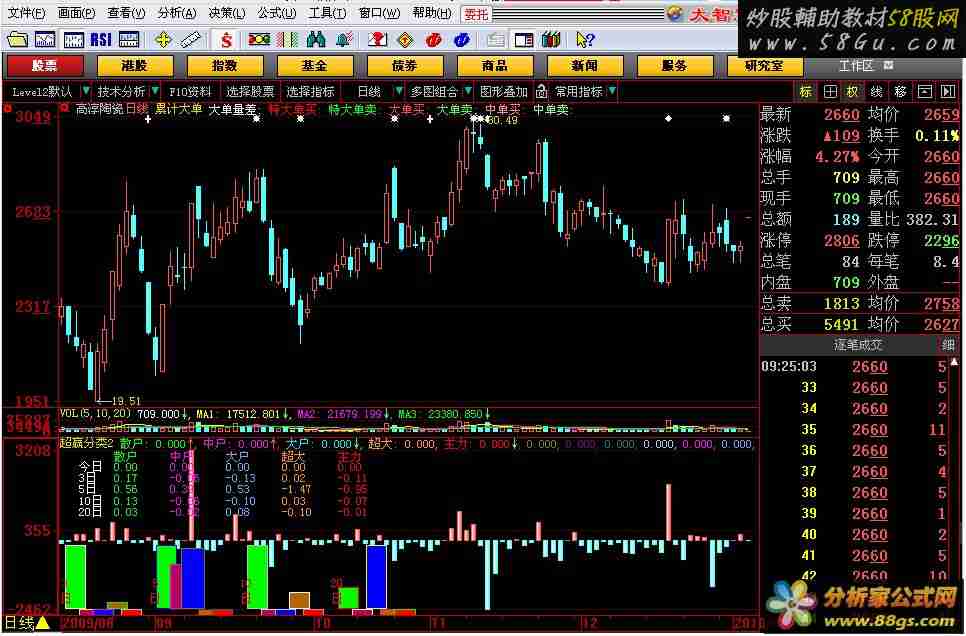The image size is (966, 636).
Task: Expand the 多图组合 dropdown arrow
Action: (x=468, y=91)
